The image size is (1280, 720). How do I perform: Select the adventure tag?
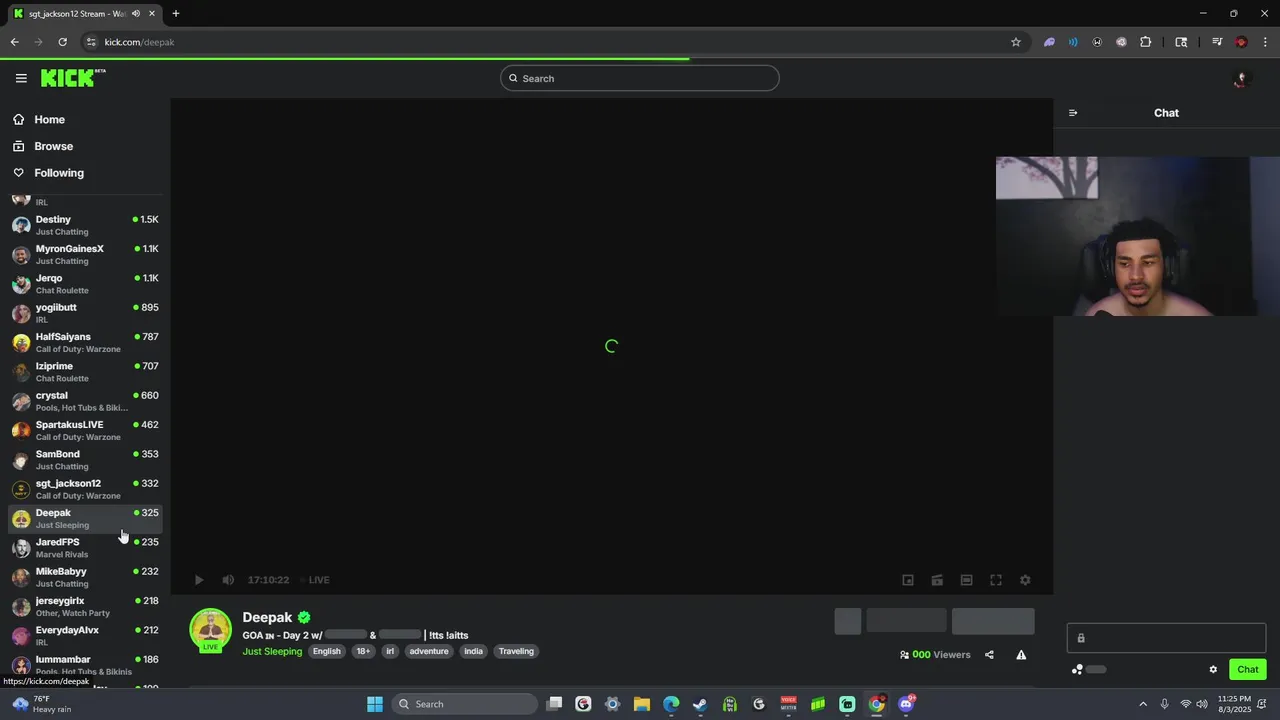coord(429,651)
